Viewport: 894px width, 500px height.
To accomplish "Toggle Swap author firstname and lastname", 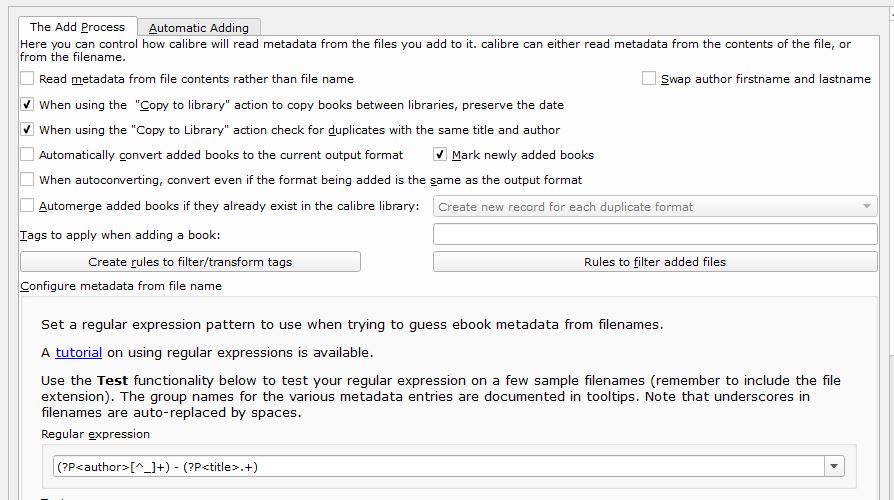I will click(649, 78).
